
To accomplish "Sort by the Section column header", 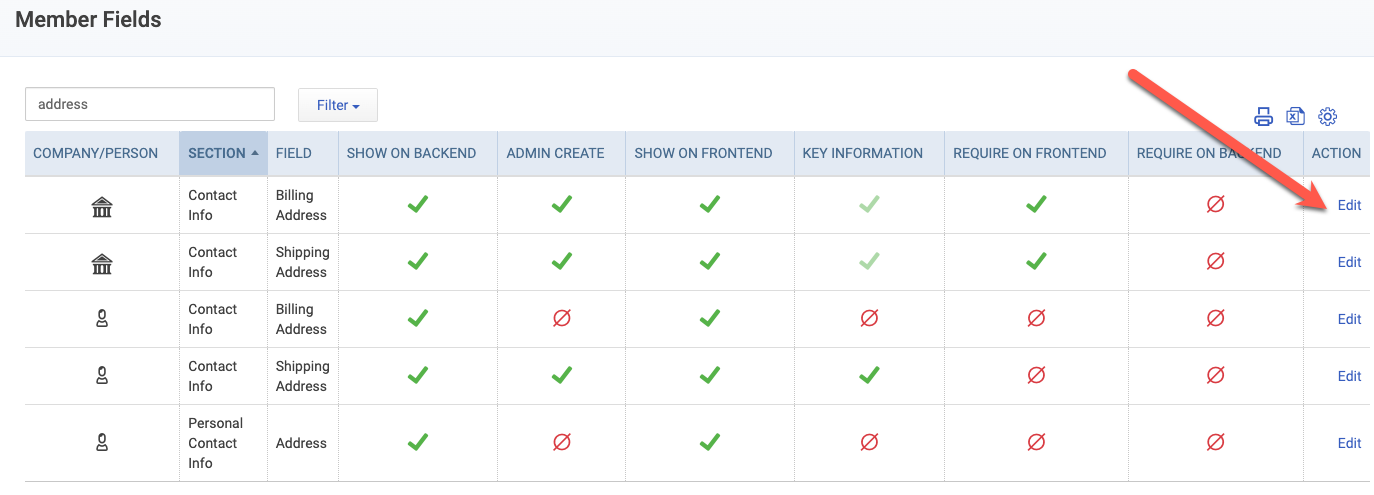I will pos(223,153).
